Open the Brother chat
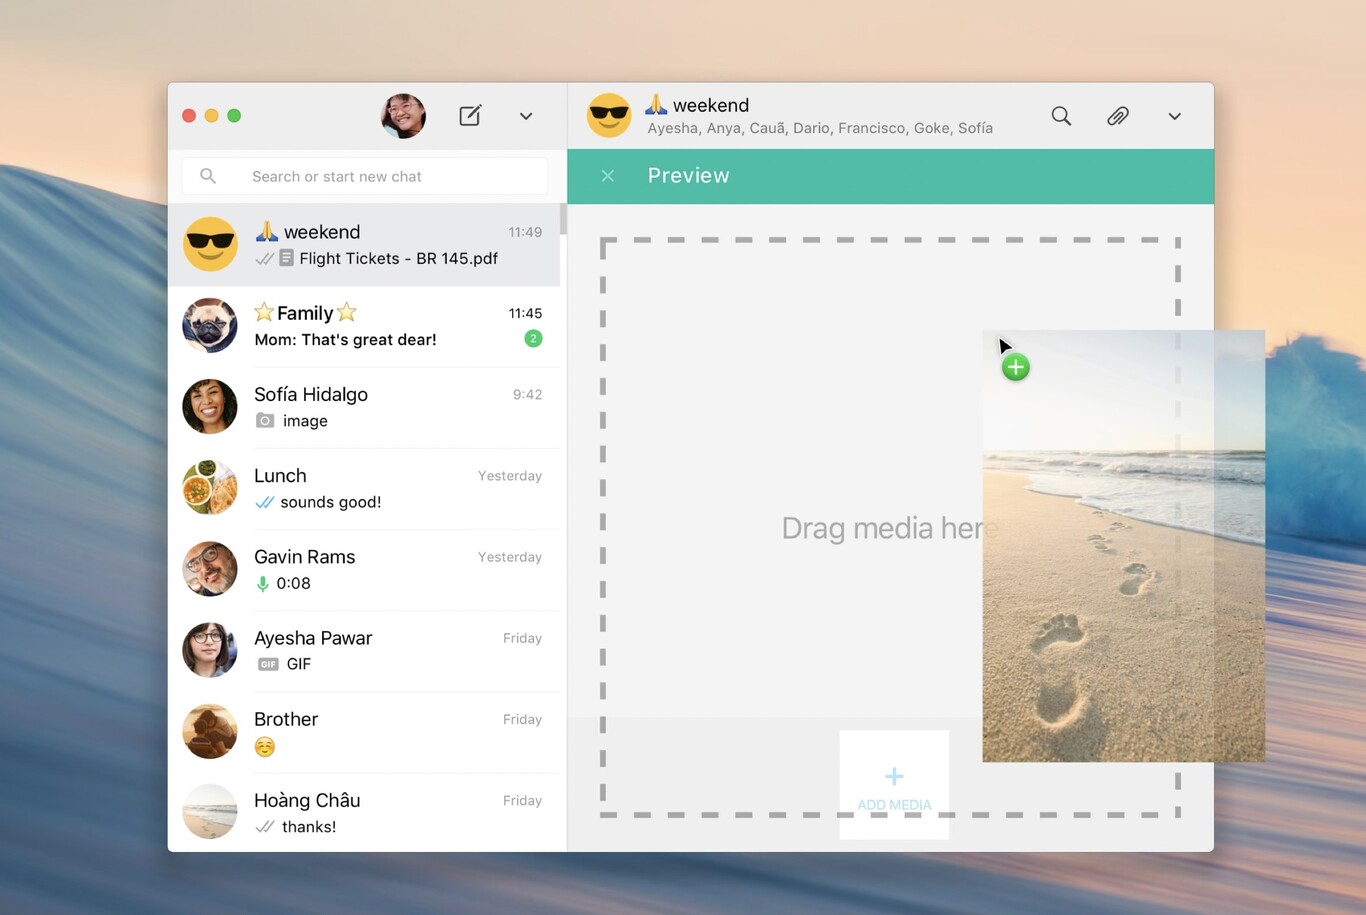 tap(364, 731)
